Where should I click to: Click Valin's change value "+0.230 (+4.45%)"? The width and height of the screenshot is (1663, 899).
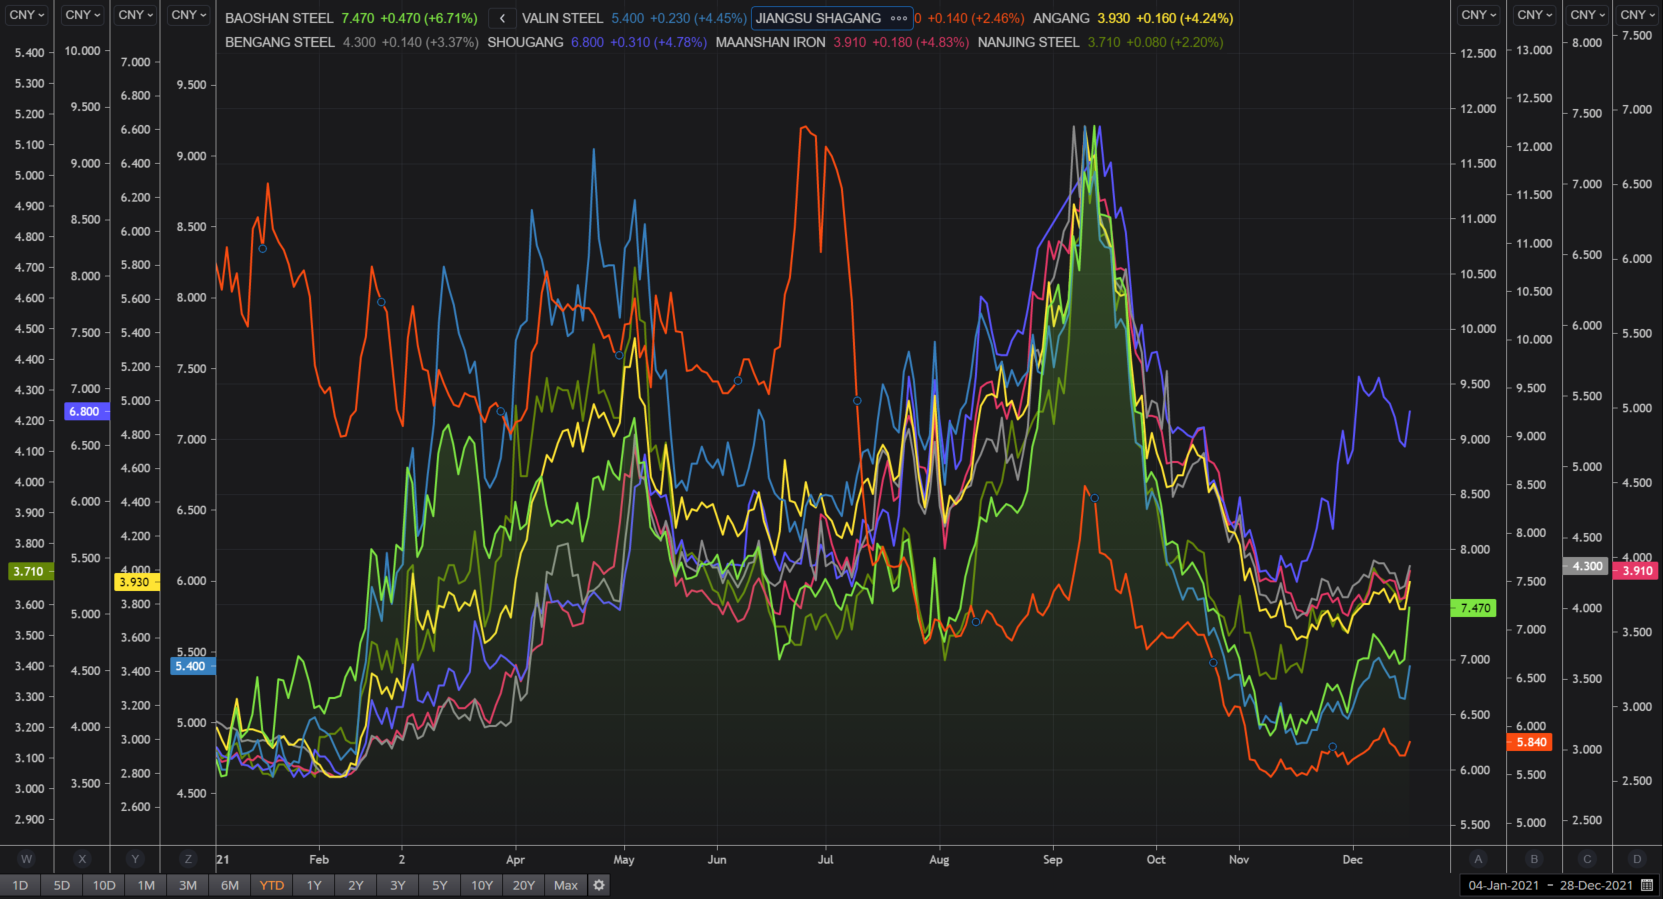[698, 18]
